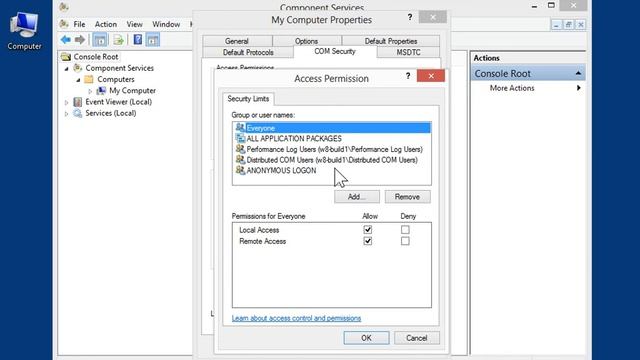
Task: Expand the My Computer tree node
Action: [x=90, y=91]
